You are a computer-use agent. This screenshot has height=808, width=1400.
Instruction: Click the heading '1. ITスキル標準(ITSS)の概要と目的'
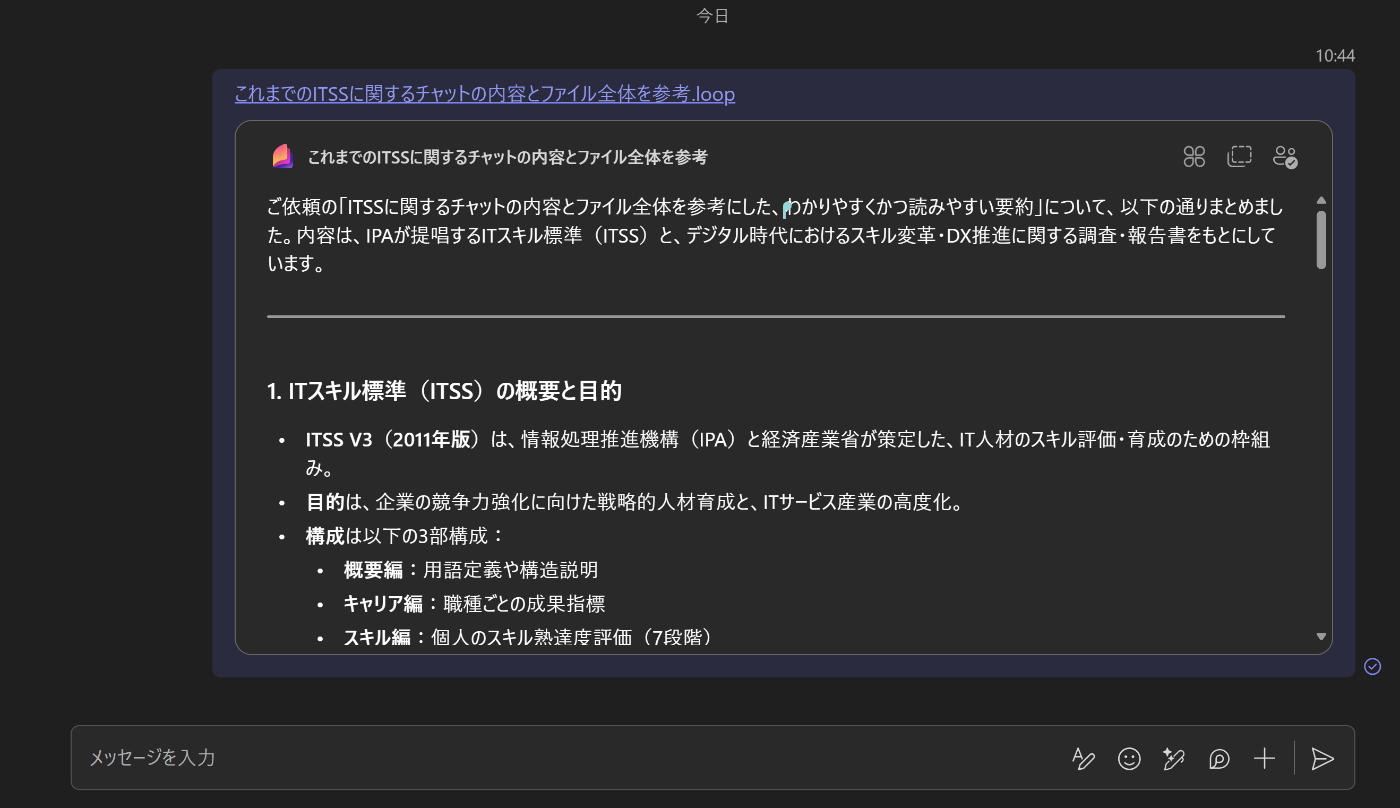[445, 391]
